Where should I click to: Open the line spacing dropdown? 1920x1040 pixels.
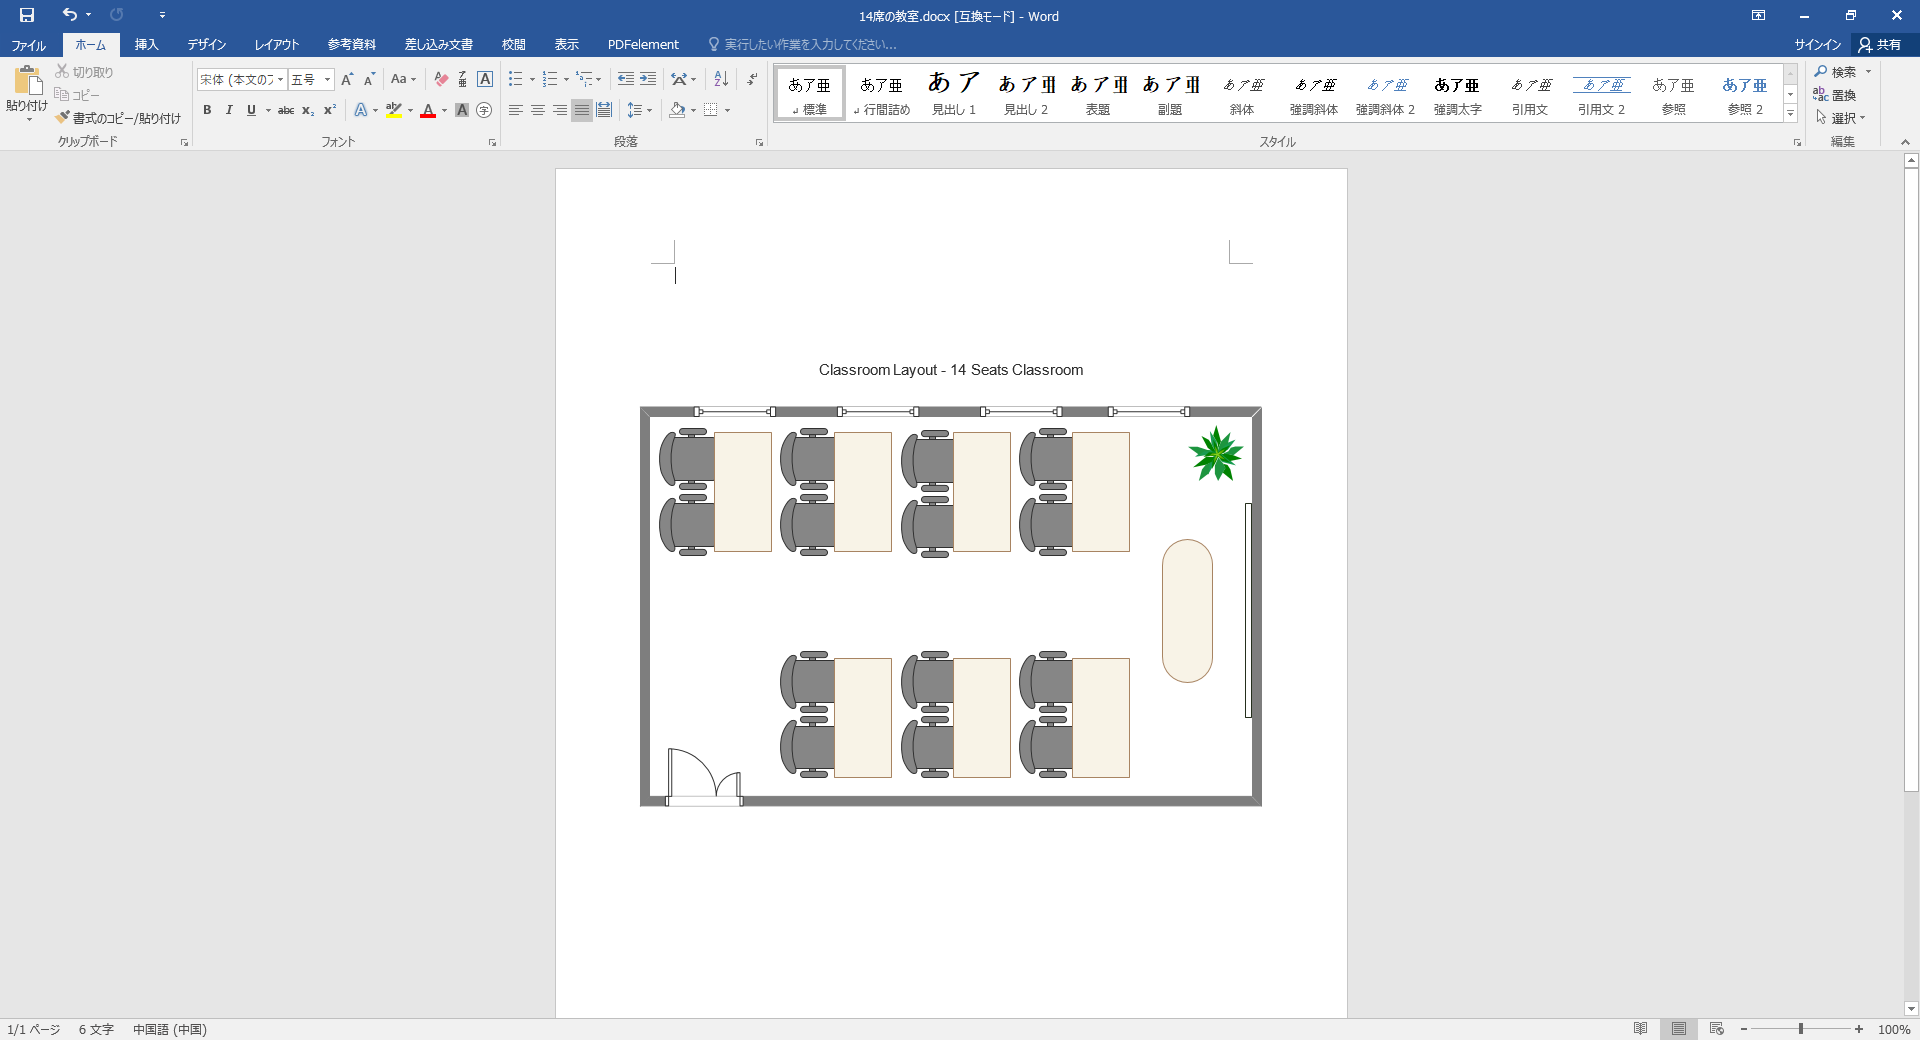[649, 110]
